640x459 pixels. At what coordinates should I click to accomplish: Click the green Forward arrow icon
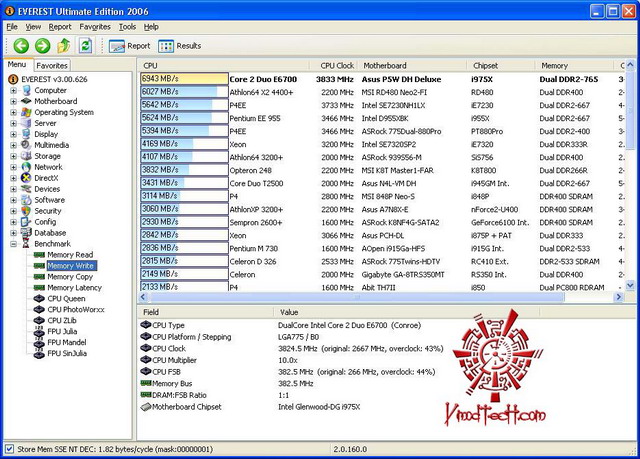42,46
